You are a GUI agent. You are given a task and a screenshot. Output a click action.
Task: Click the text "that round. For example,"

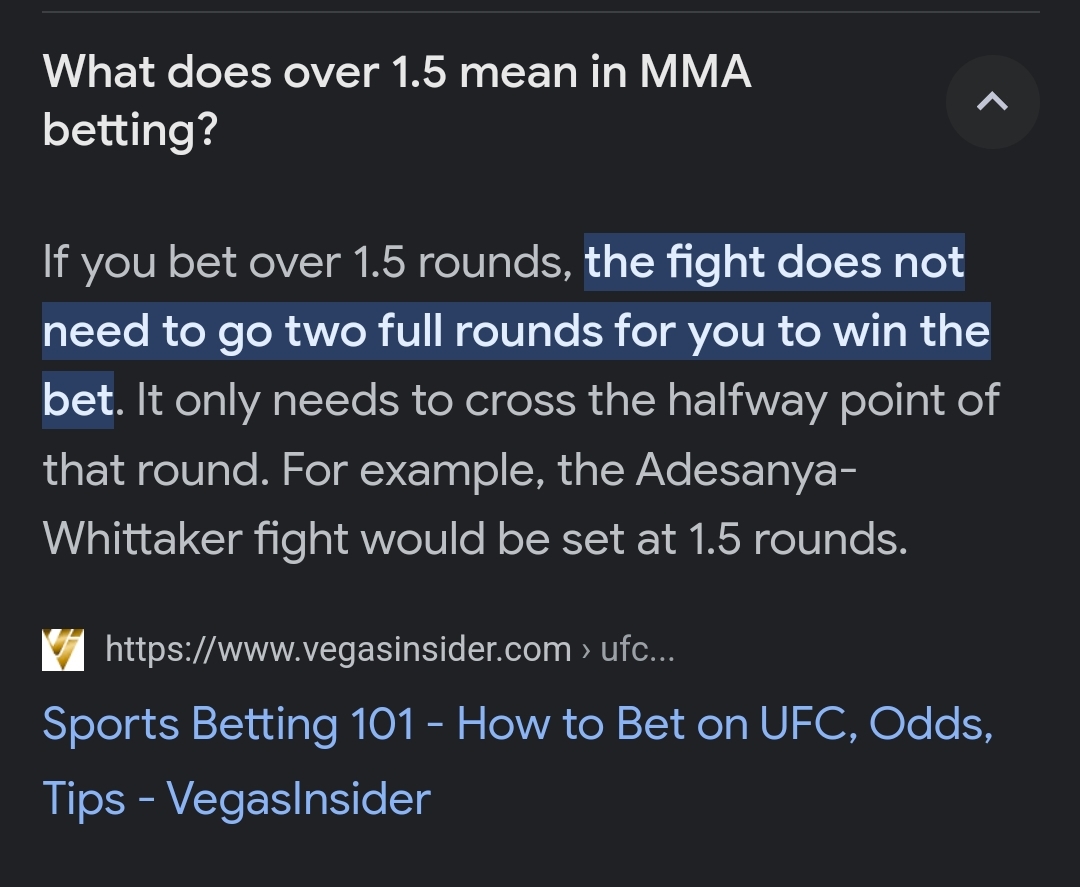tap(294, 470)
